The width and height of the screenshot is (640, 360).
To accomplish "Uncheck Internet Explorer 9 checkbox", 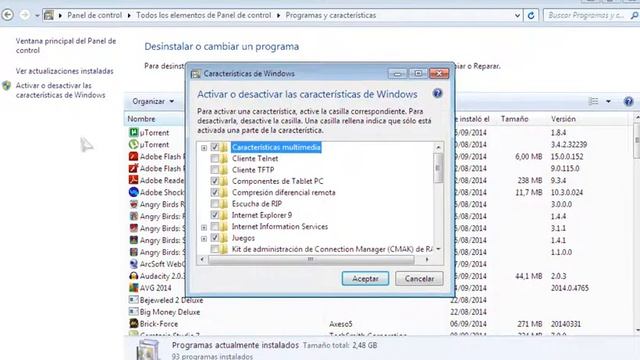I will 215,215.
